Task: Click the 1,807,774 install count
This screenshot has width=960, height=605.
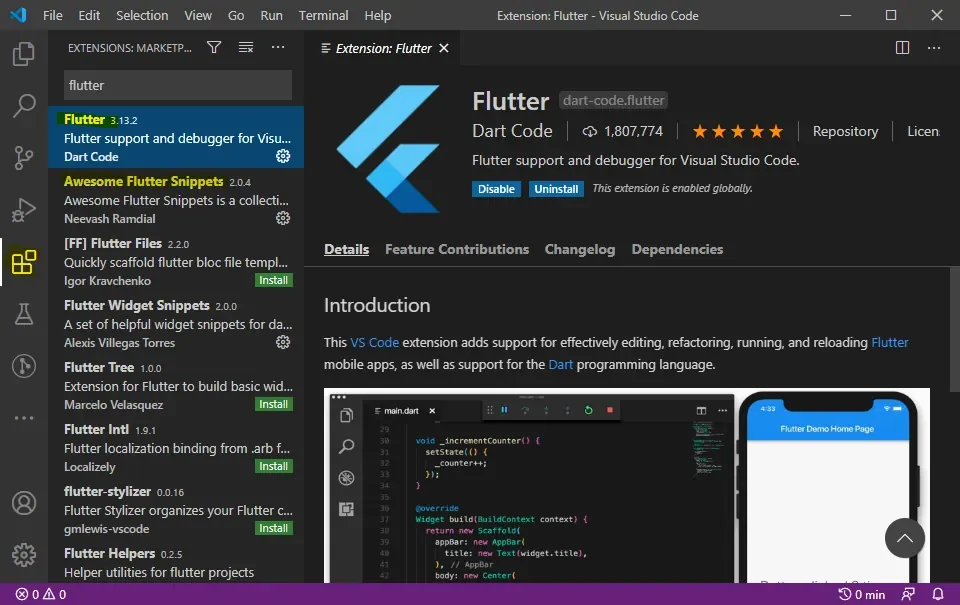Action: tap(622, 131)
